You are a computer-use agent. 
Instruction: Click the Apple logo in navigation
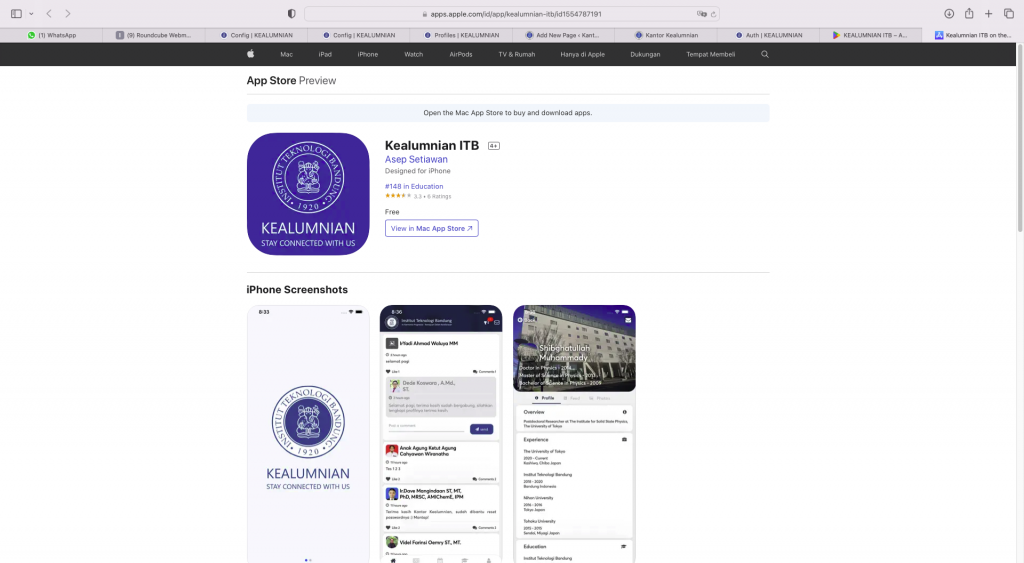(x=250, y=54)
